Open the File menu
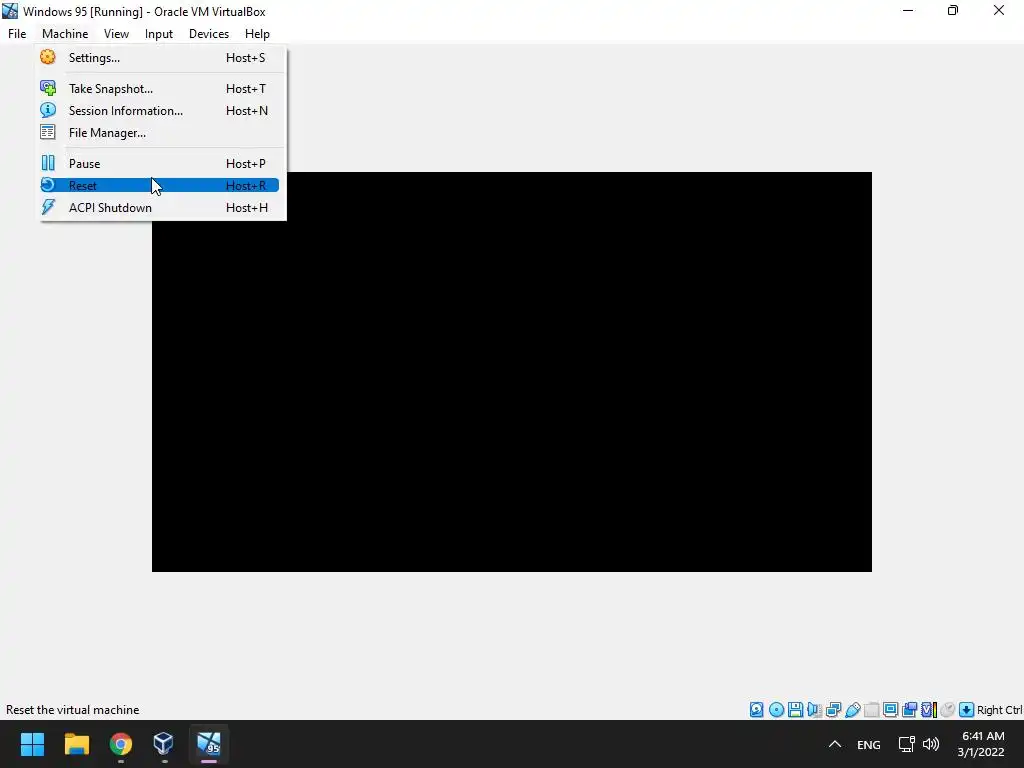This screenshot has height=768, width=1024. (x=17, y=34)
